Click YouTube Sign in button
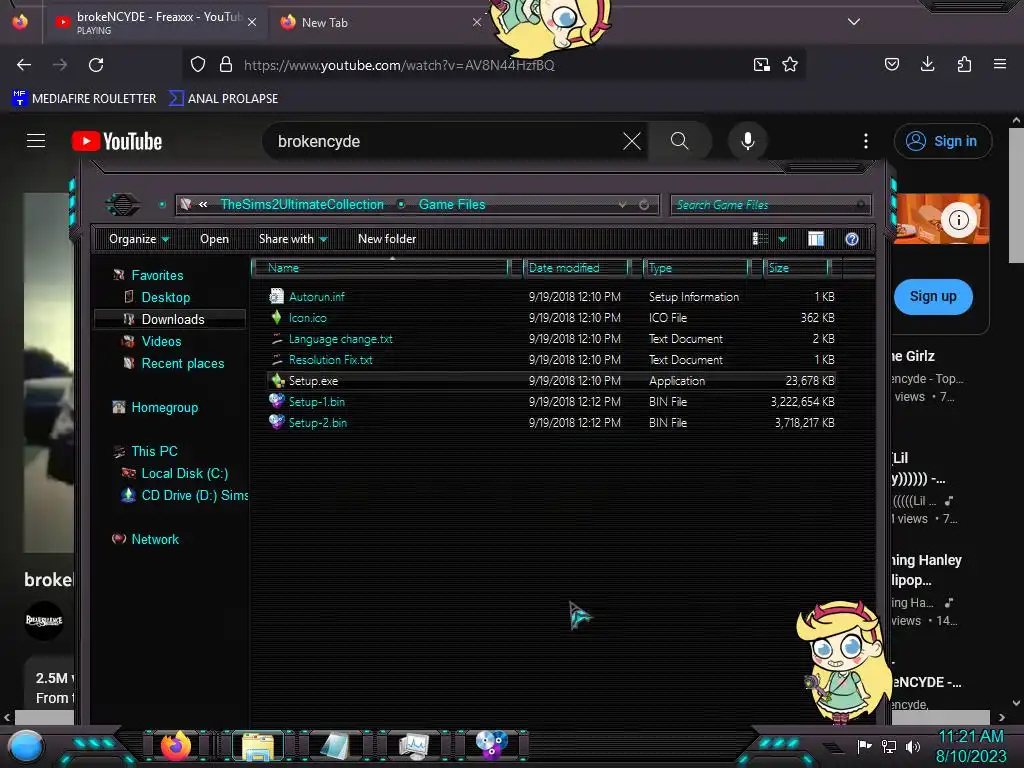Image resolution: width=1024 pixels, height=768 pixels. 942,141
